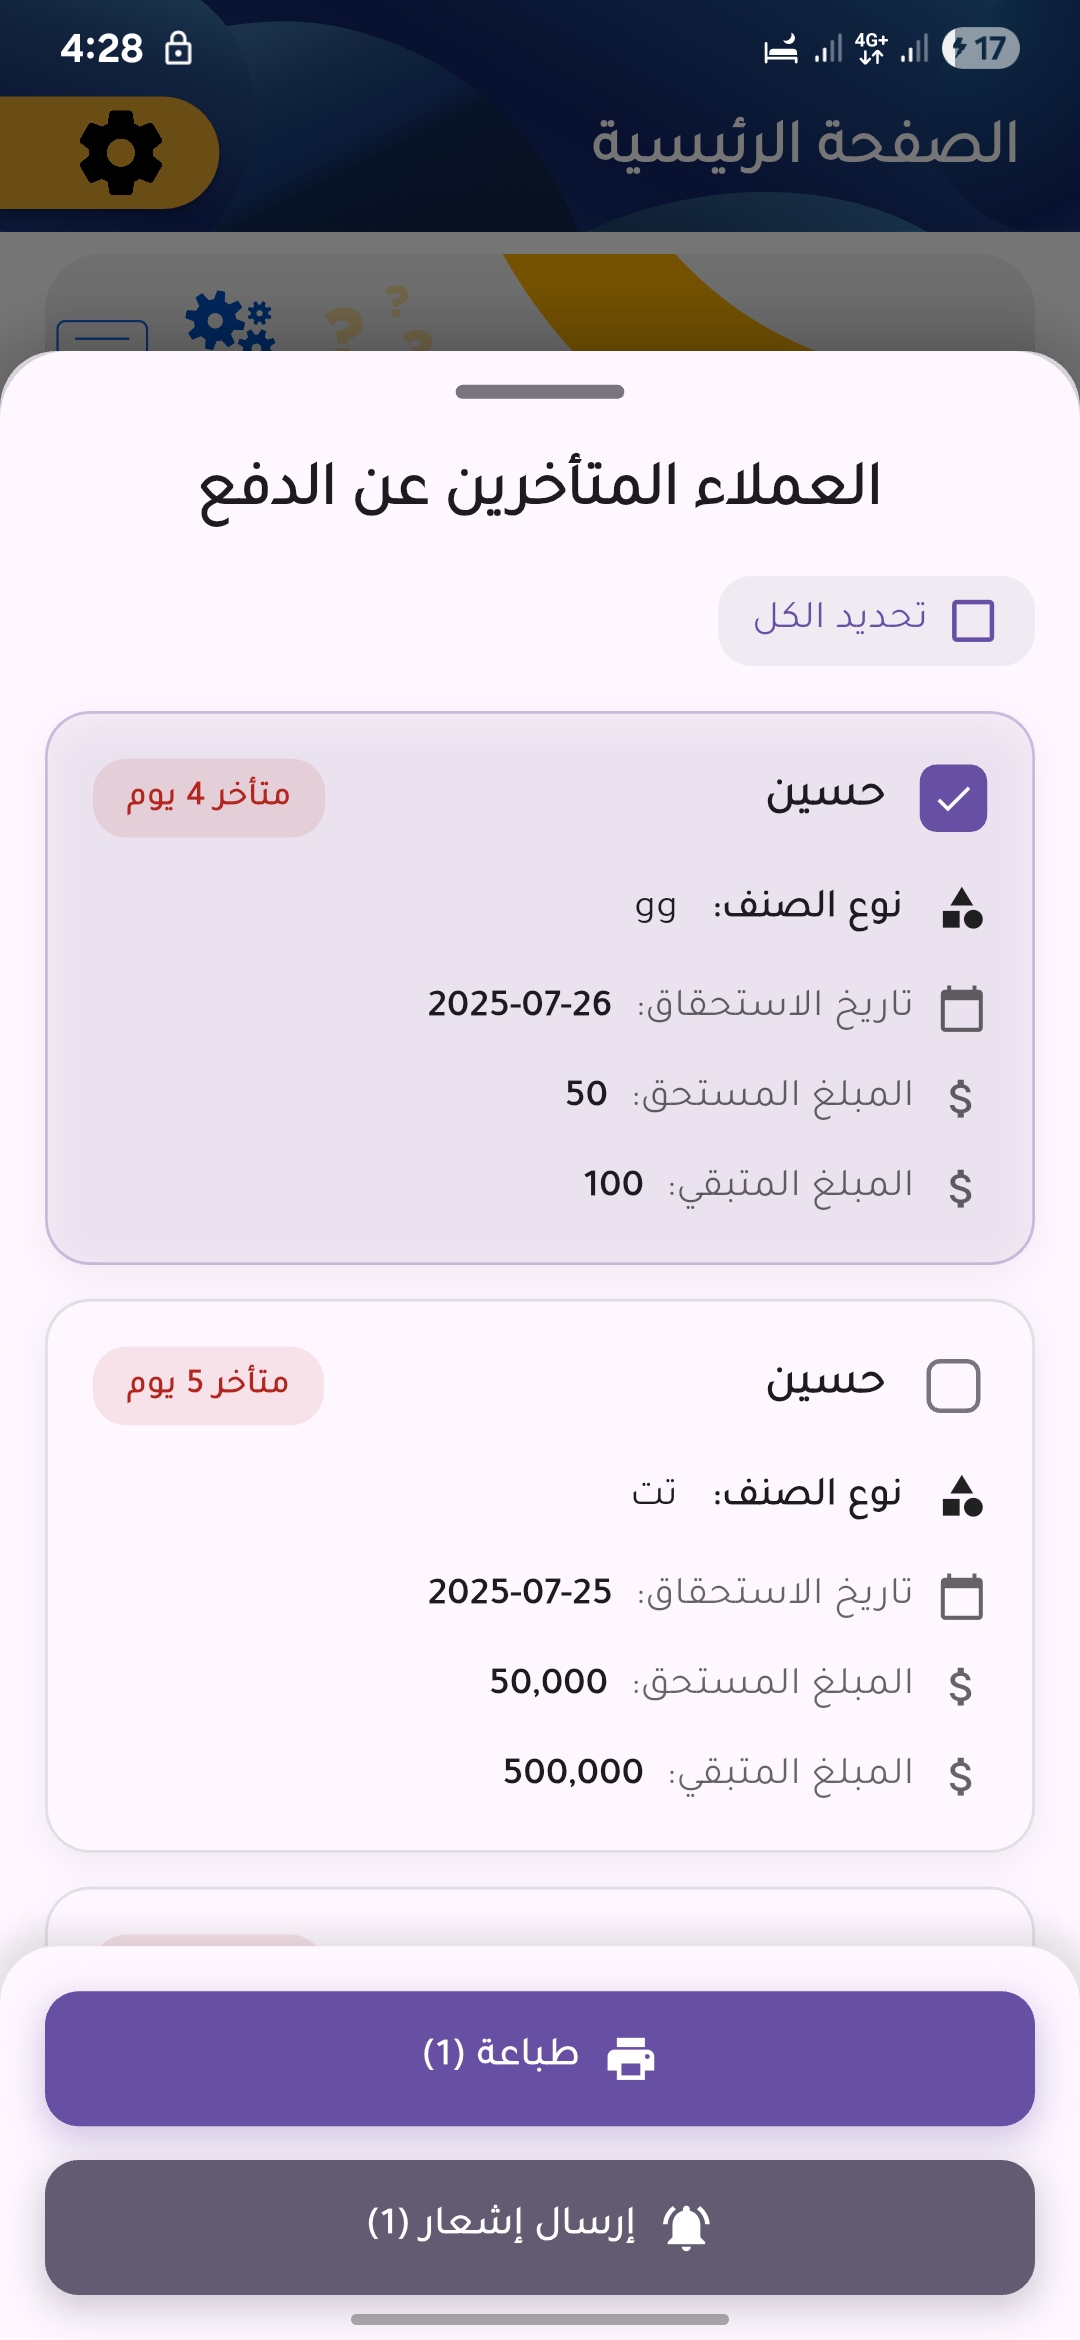Click battery indicator in status bar
Image resolution: width=1080 pixels, height=2340 pixels.
tap(980, 48)
